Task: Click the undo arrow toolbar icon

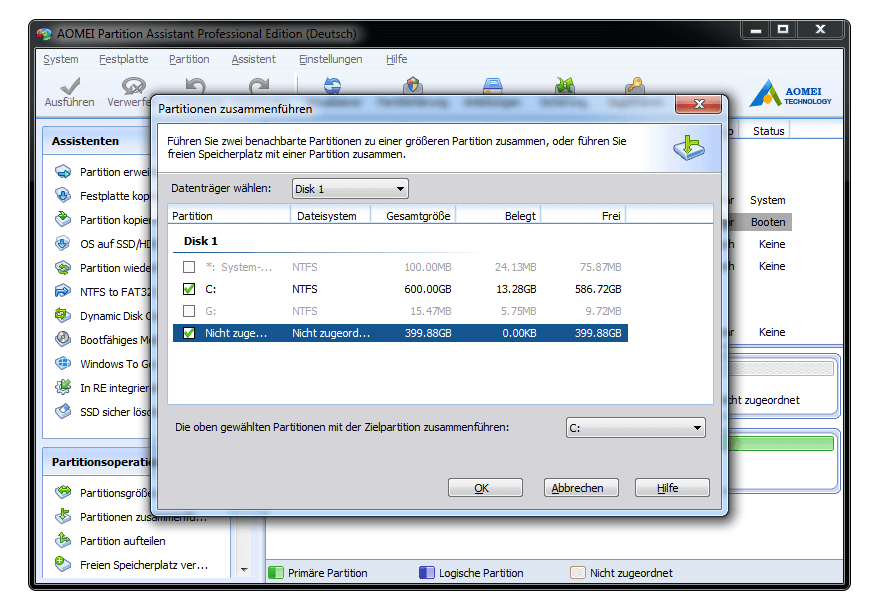Action: [x=195, y=86]
